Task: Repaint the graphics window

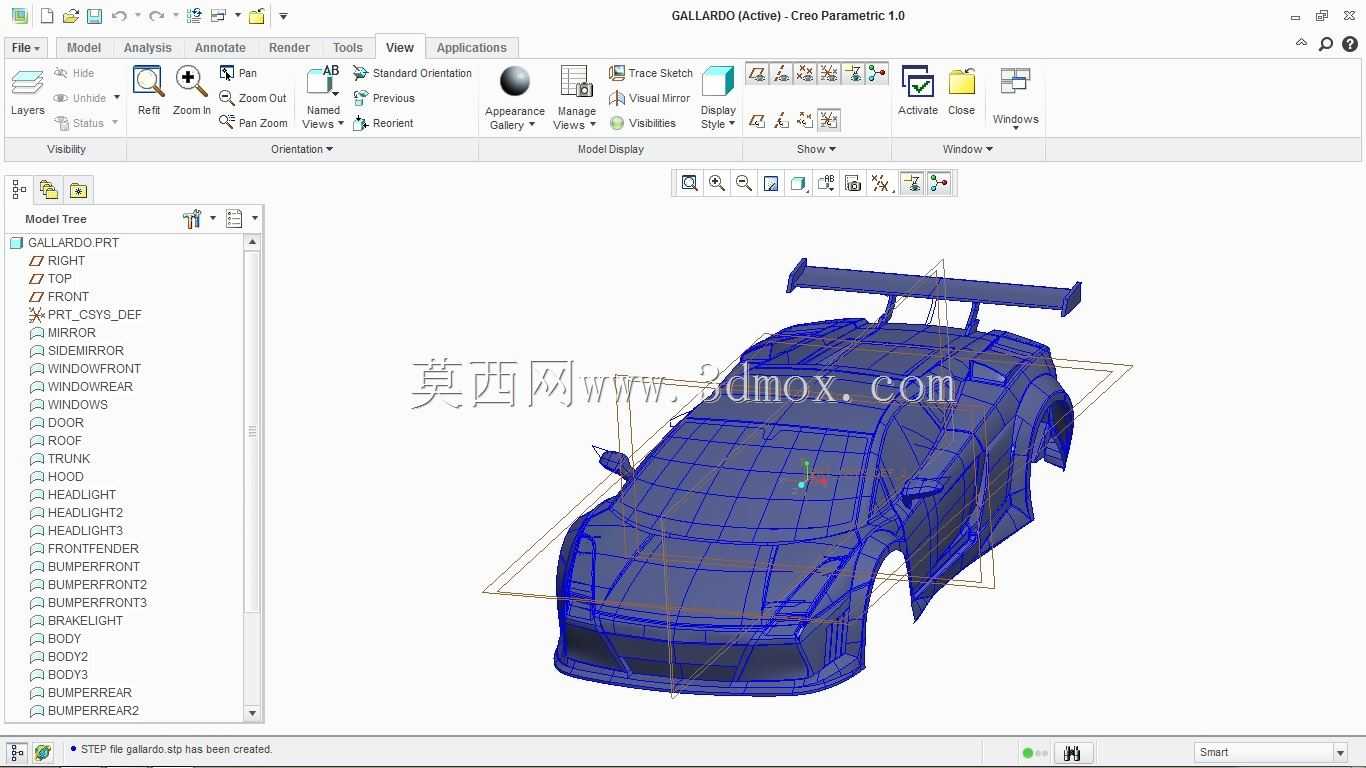Action: 771,183
